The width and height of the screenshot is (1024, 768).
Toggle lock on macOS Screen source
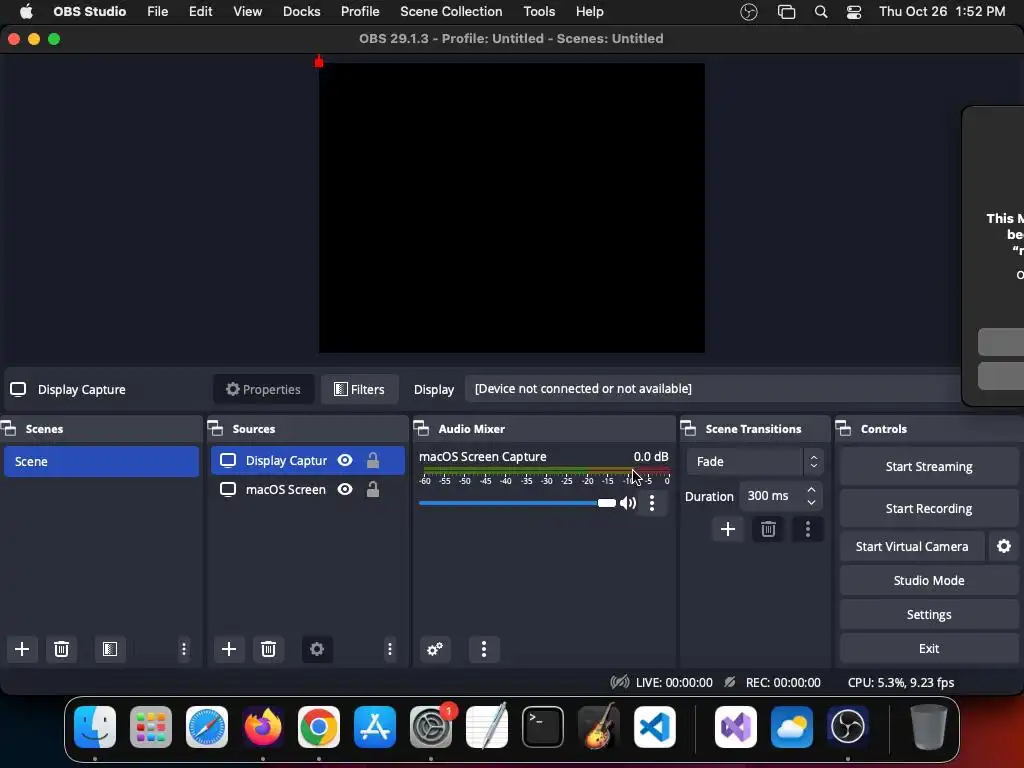pos(373,489)
